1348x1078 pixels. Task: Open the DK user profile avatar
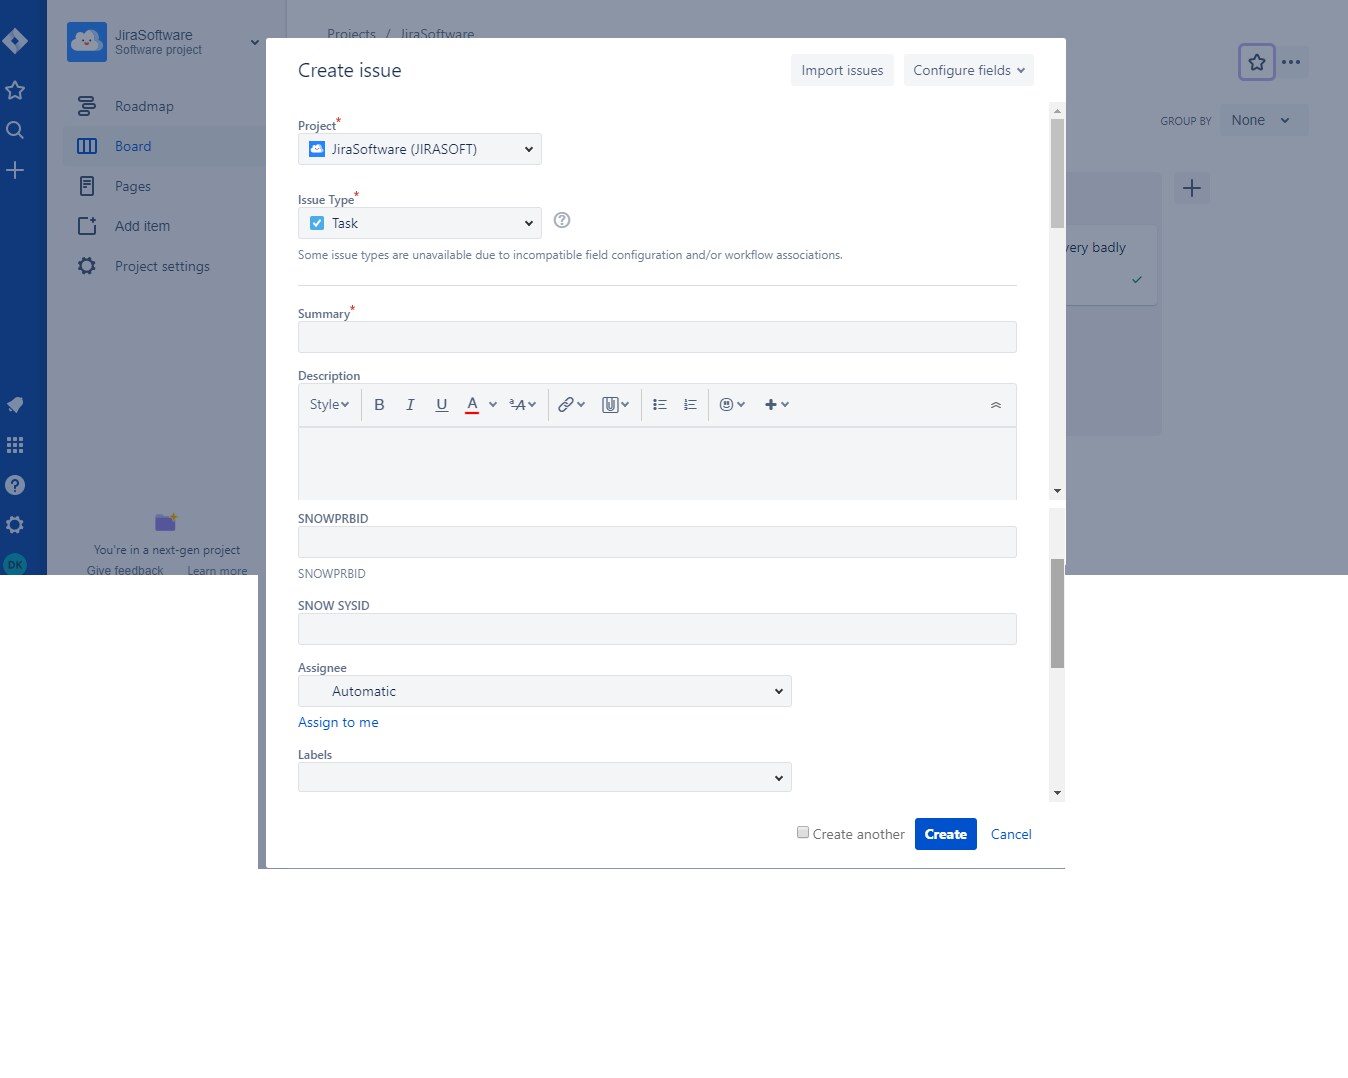tap(15, 564)
